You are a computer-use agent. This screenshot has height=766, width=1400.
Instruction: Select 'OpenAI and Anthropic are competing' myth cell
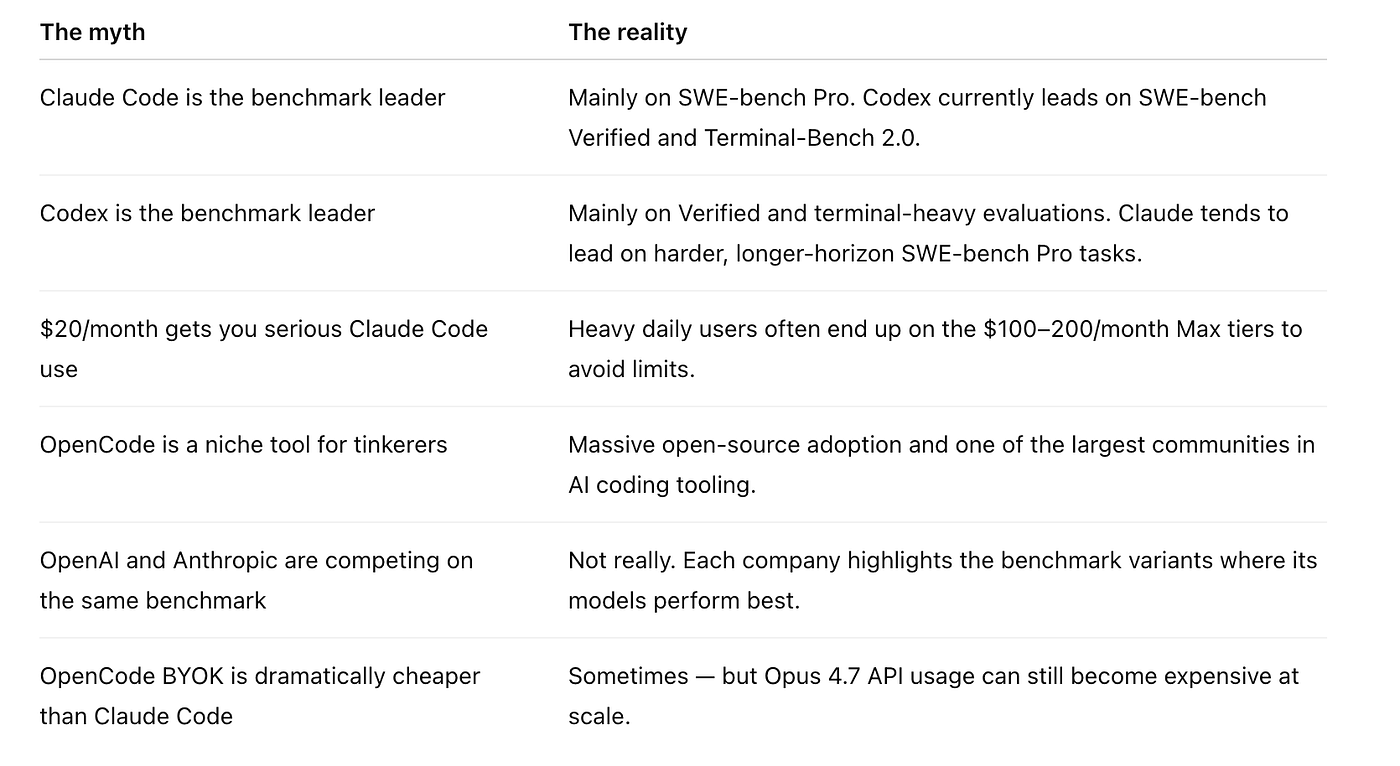point(256,580)
